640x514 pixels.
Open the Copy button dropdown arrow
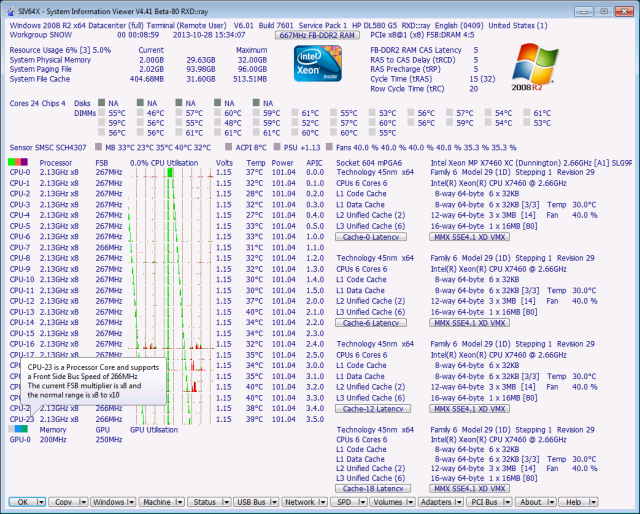82,502
